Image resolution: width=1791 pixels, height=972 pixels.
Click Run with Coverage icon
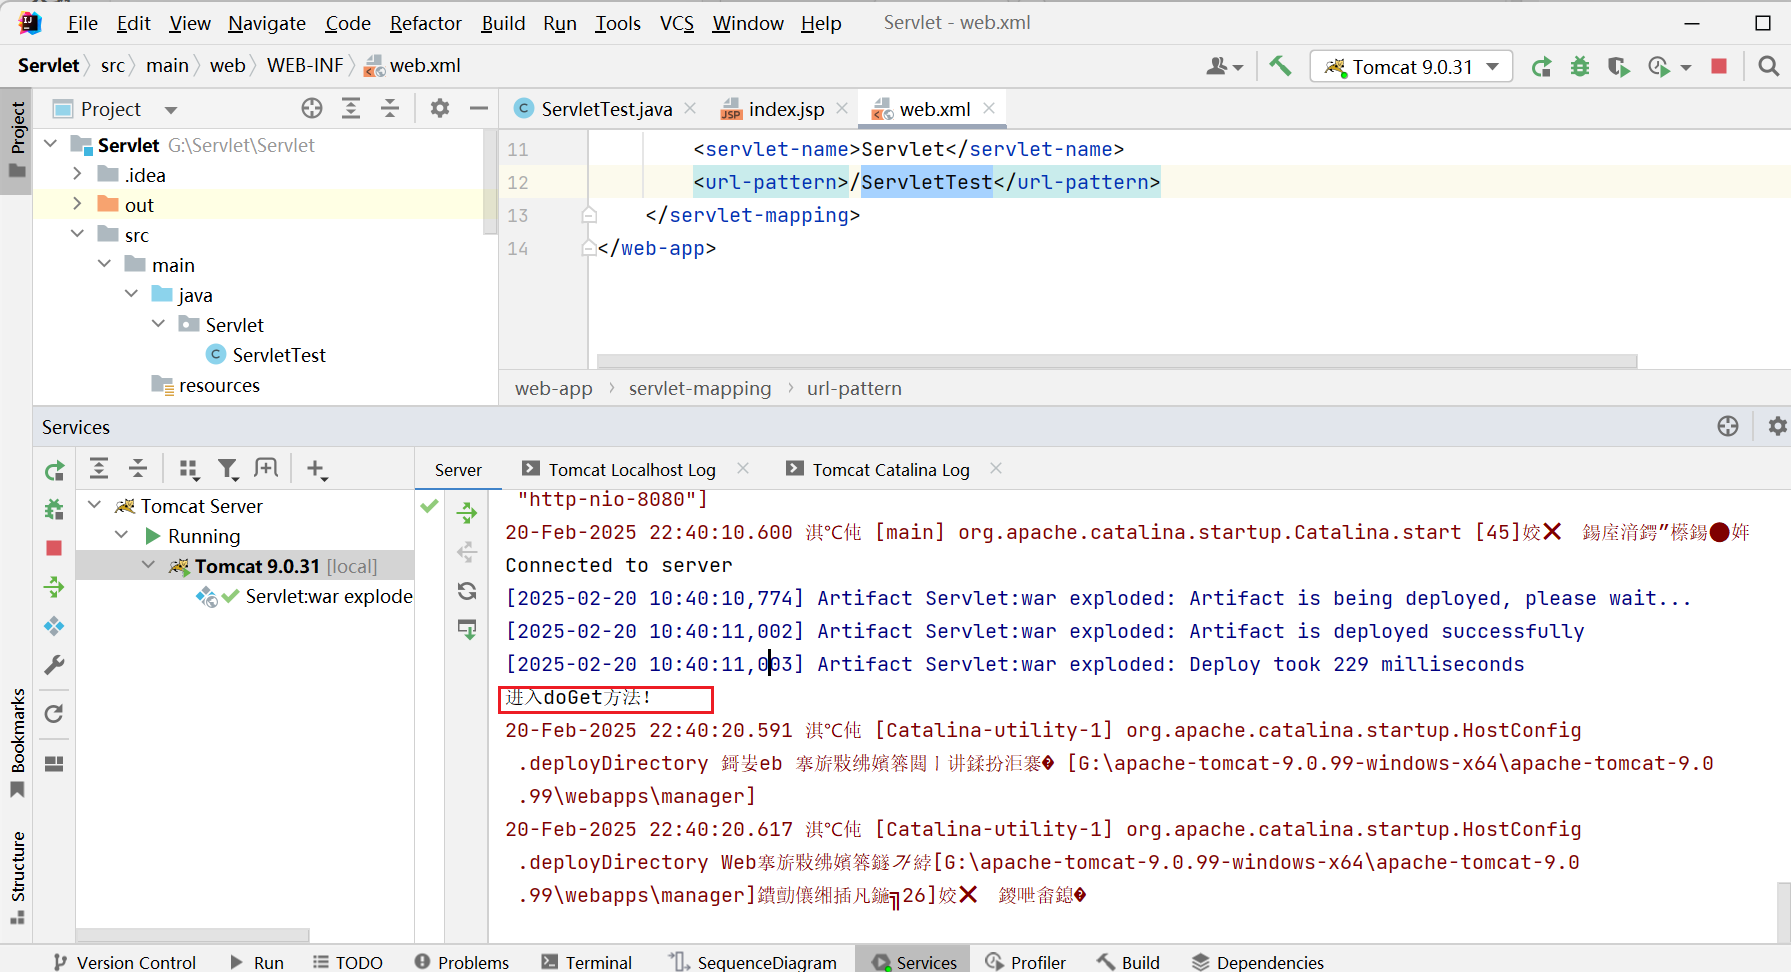pyautogui.click(x=1619, y=67)
